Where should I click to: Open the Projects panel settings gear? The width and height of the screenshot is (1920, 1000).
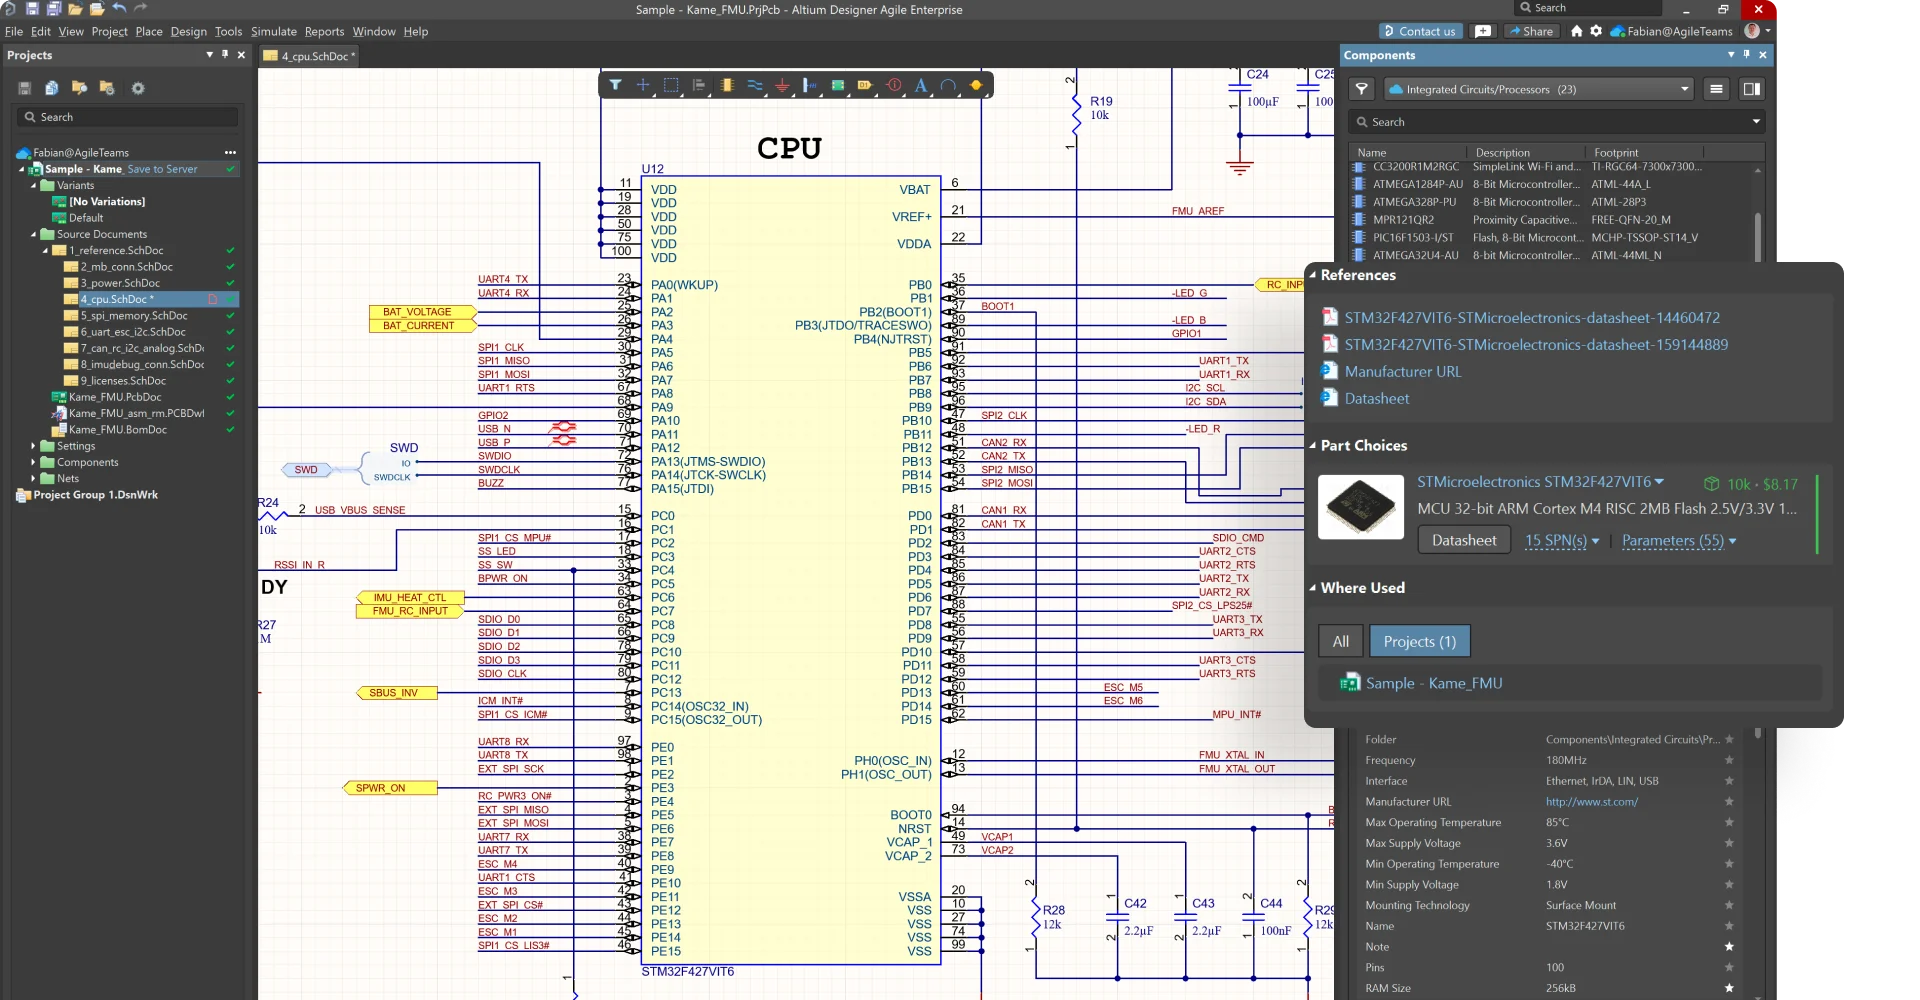[138, 88]
